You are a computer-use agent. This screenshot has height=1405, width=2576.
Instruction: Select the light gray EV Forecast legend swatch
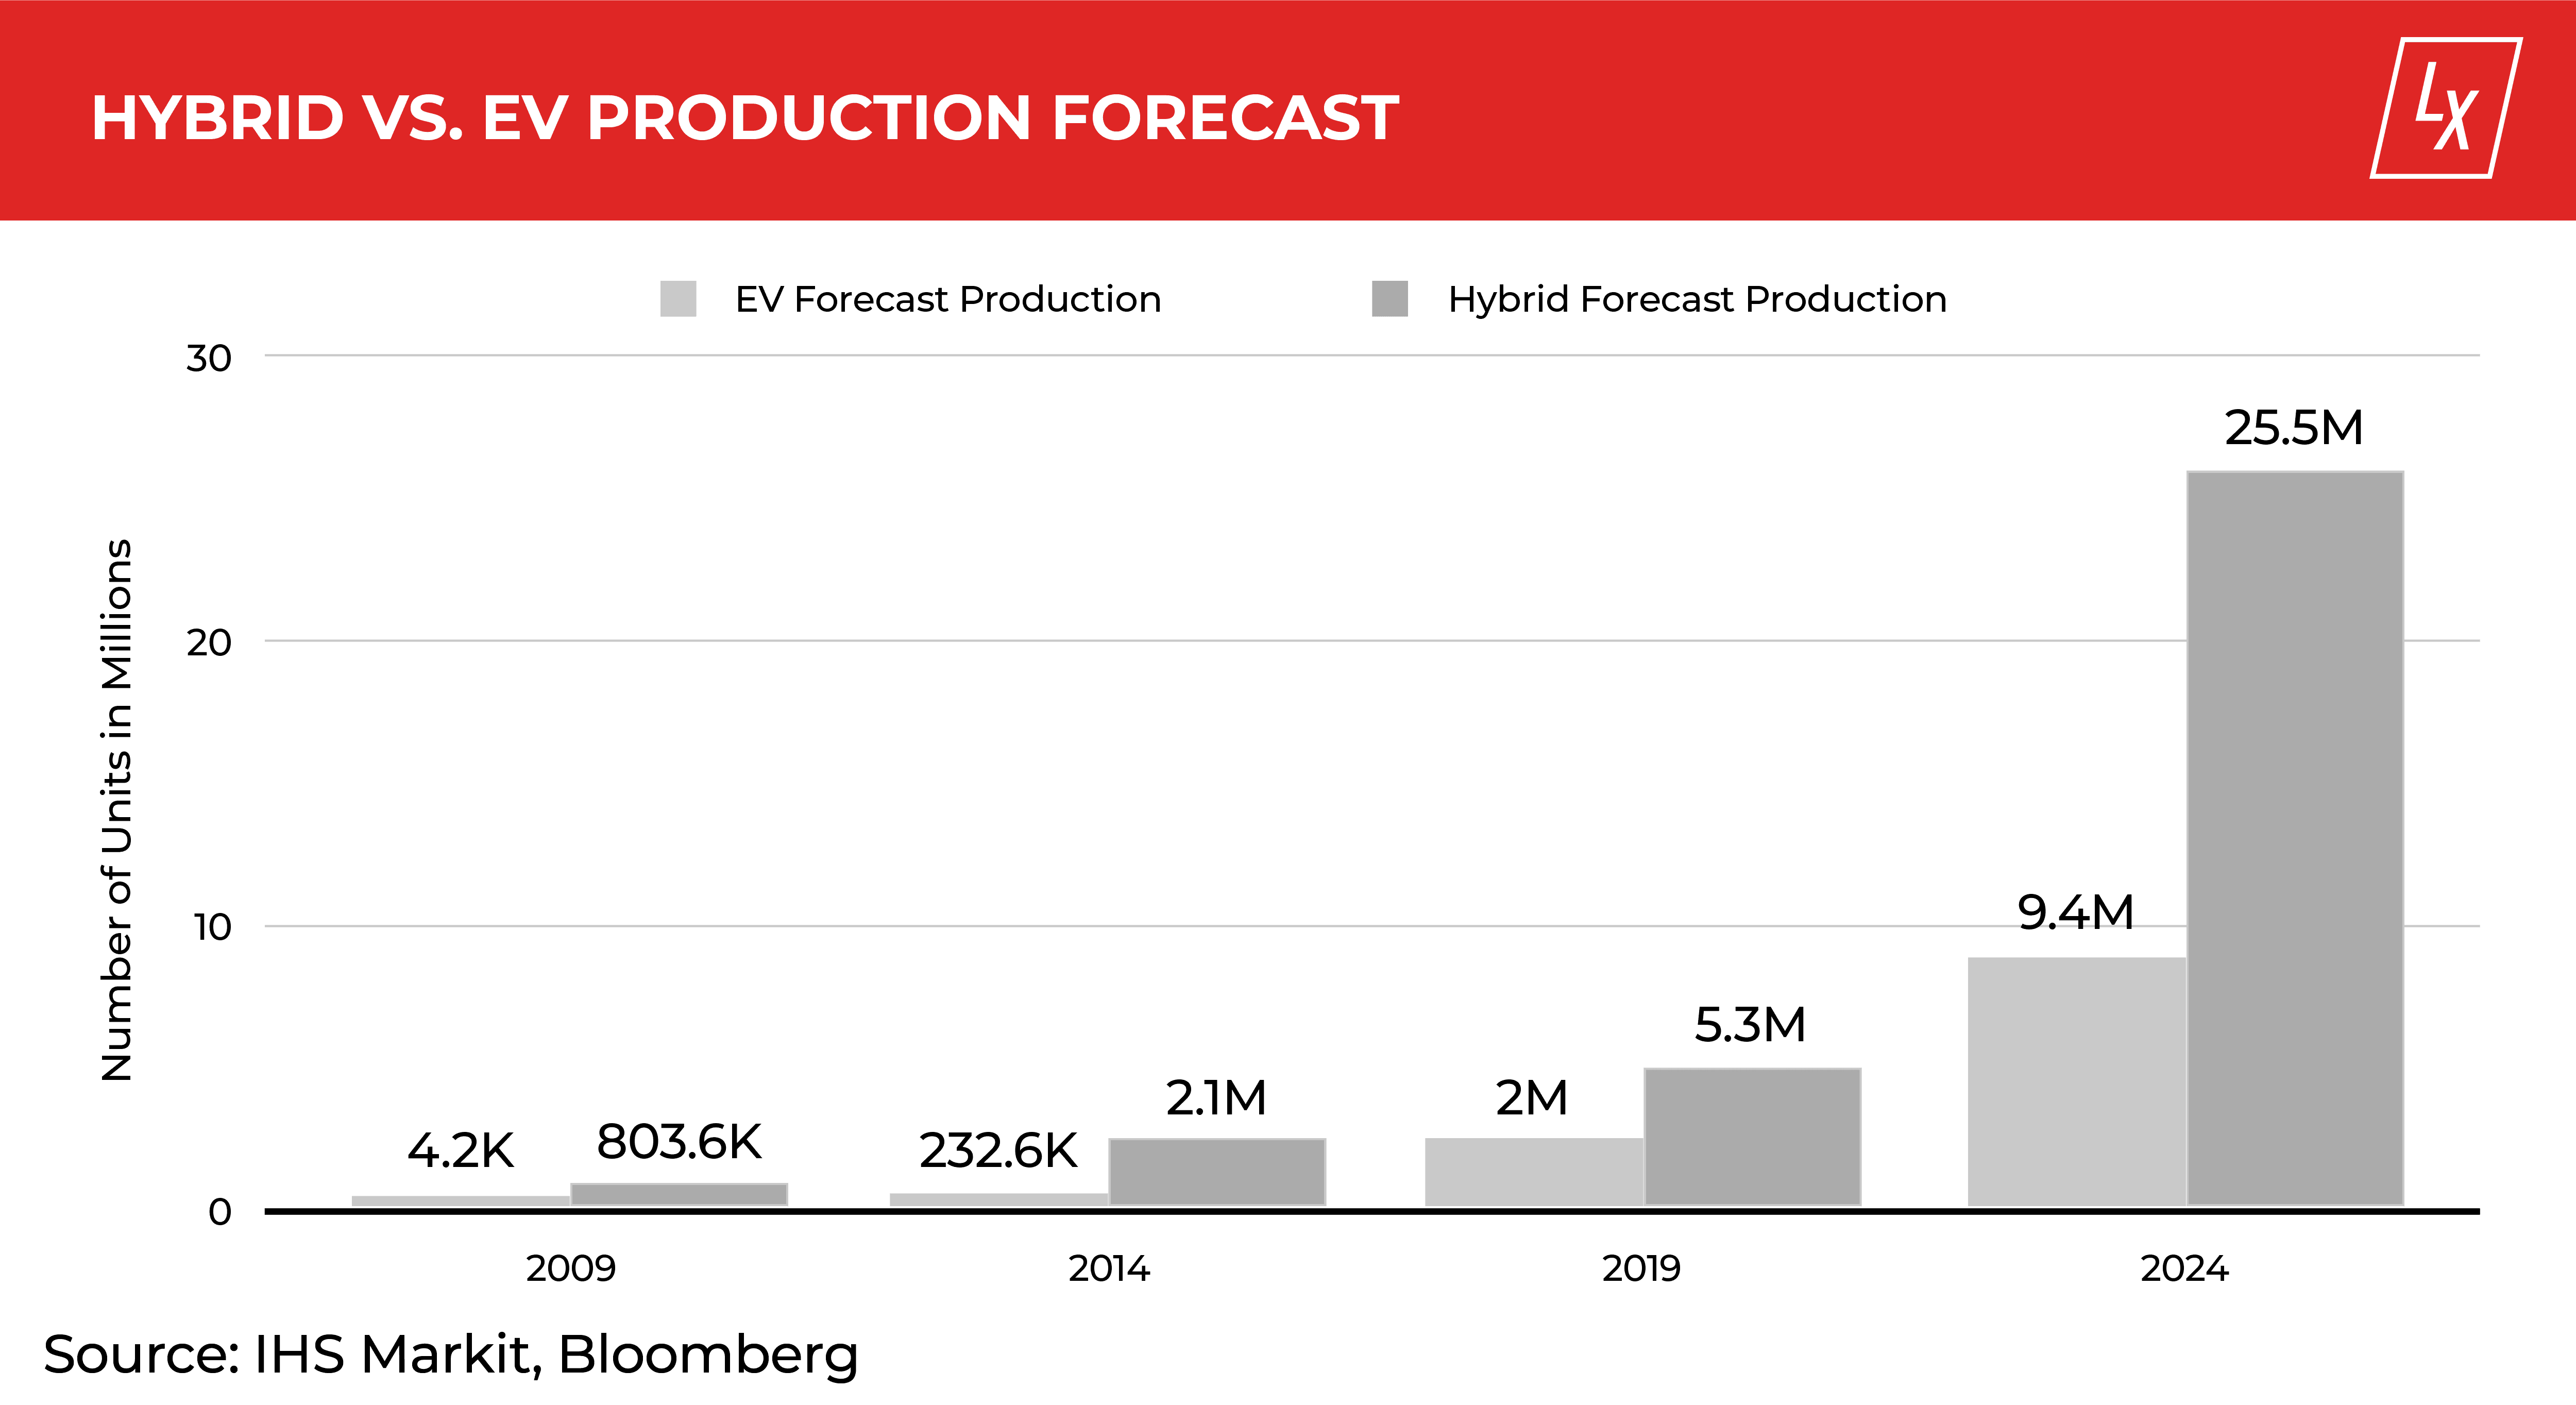(678, 299)
